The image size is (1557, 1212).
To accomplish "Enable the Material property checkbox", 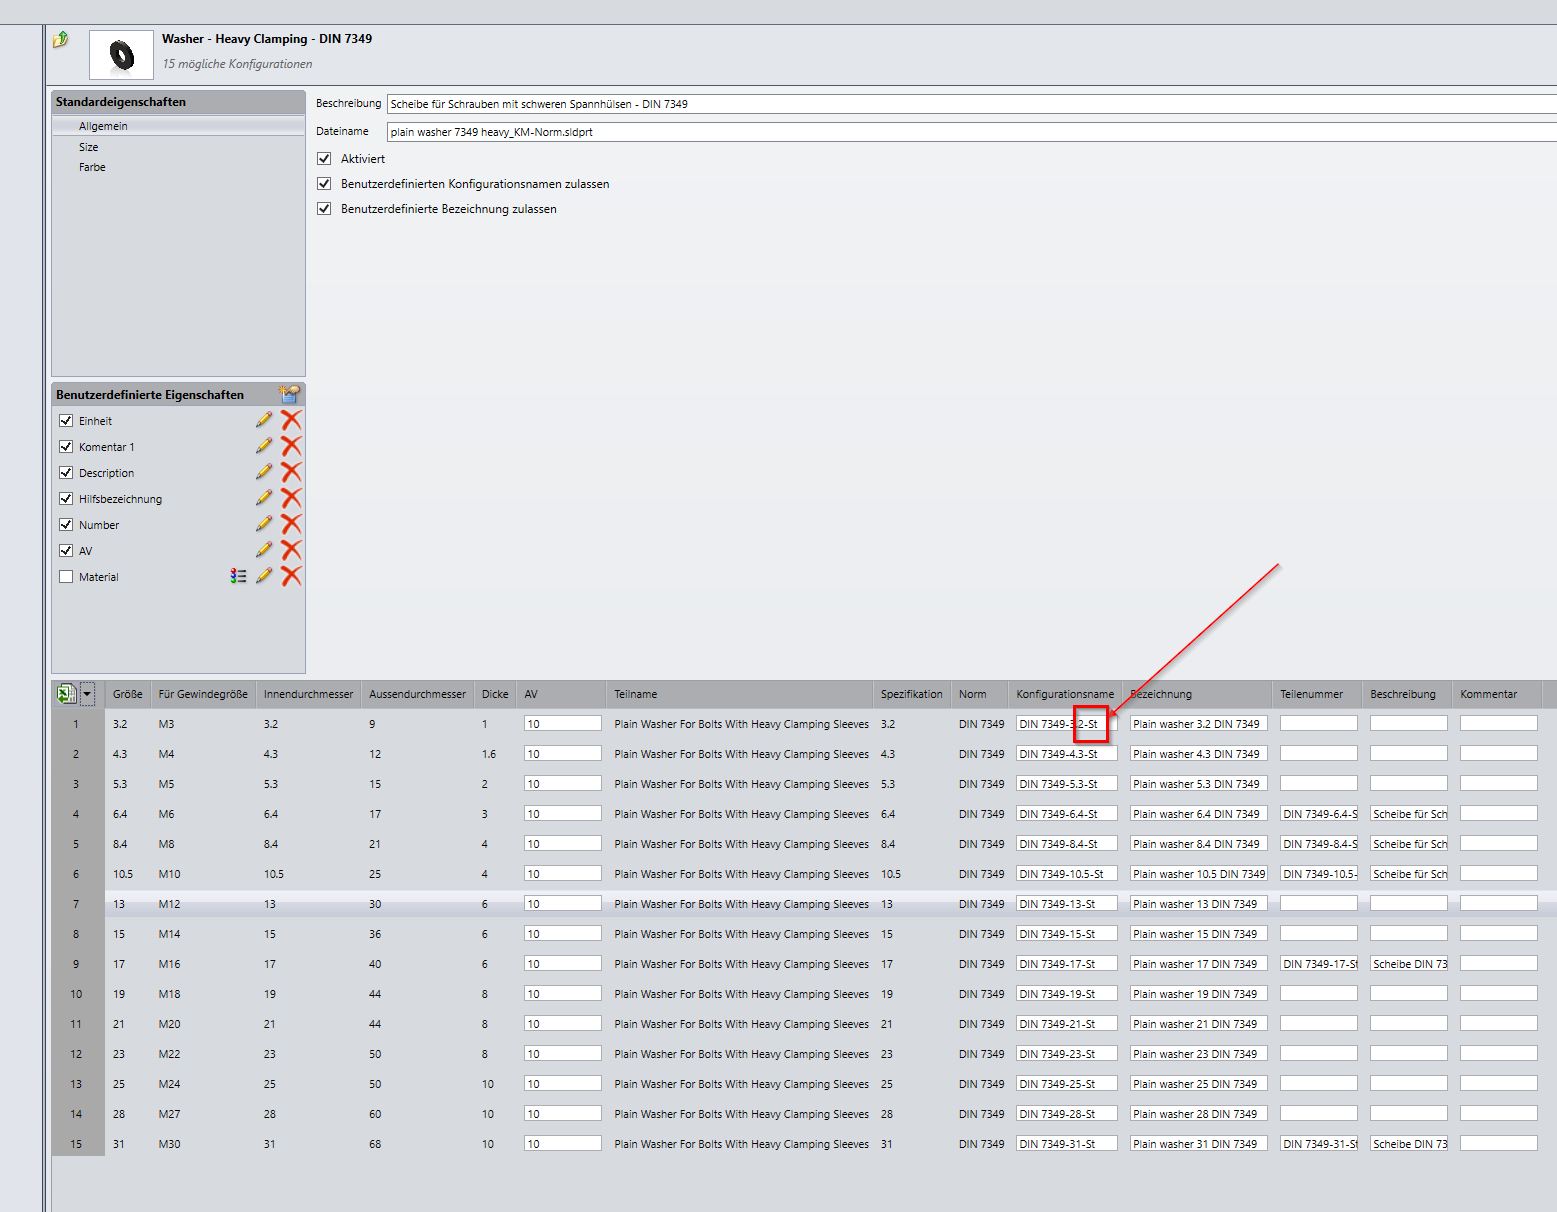I will (x=66, y=577).
